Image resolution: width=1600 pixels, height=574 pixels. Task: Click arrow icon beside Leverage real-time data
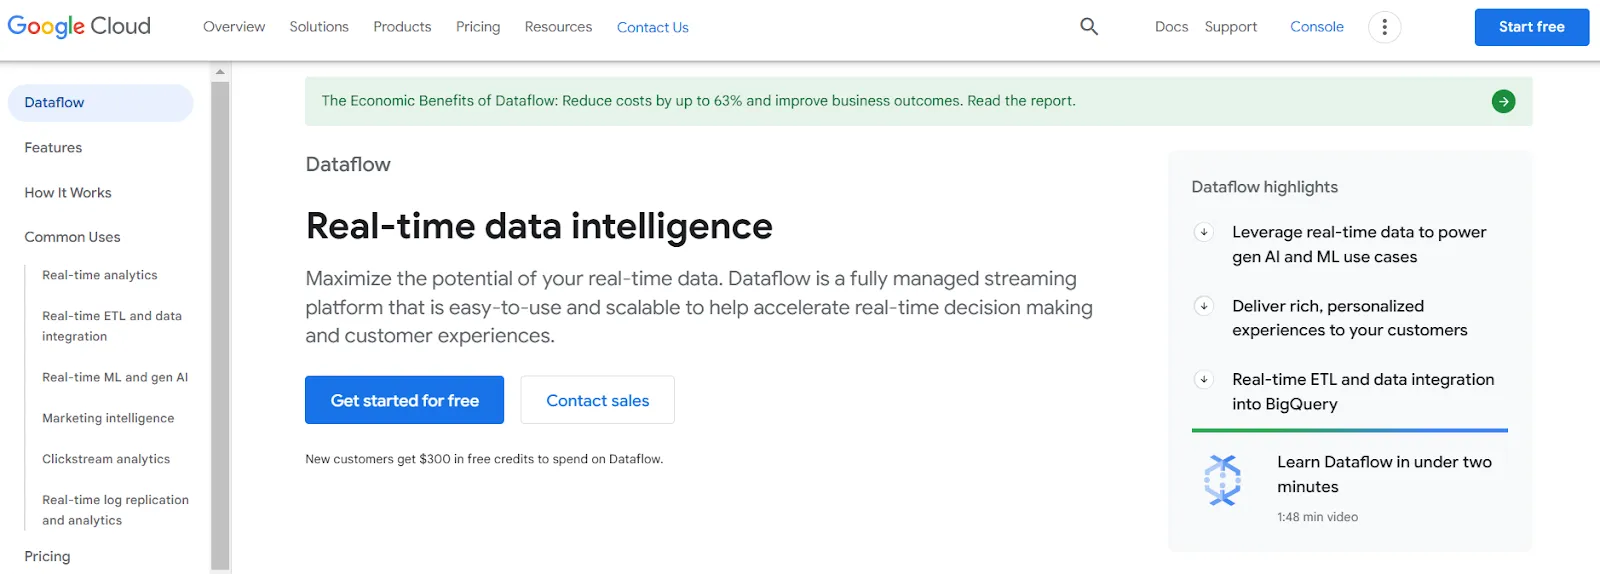pos(1204,232)
